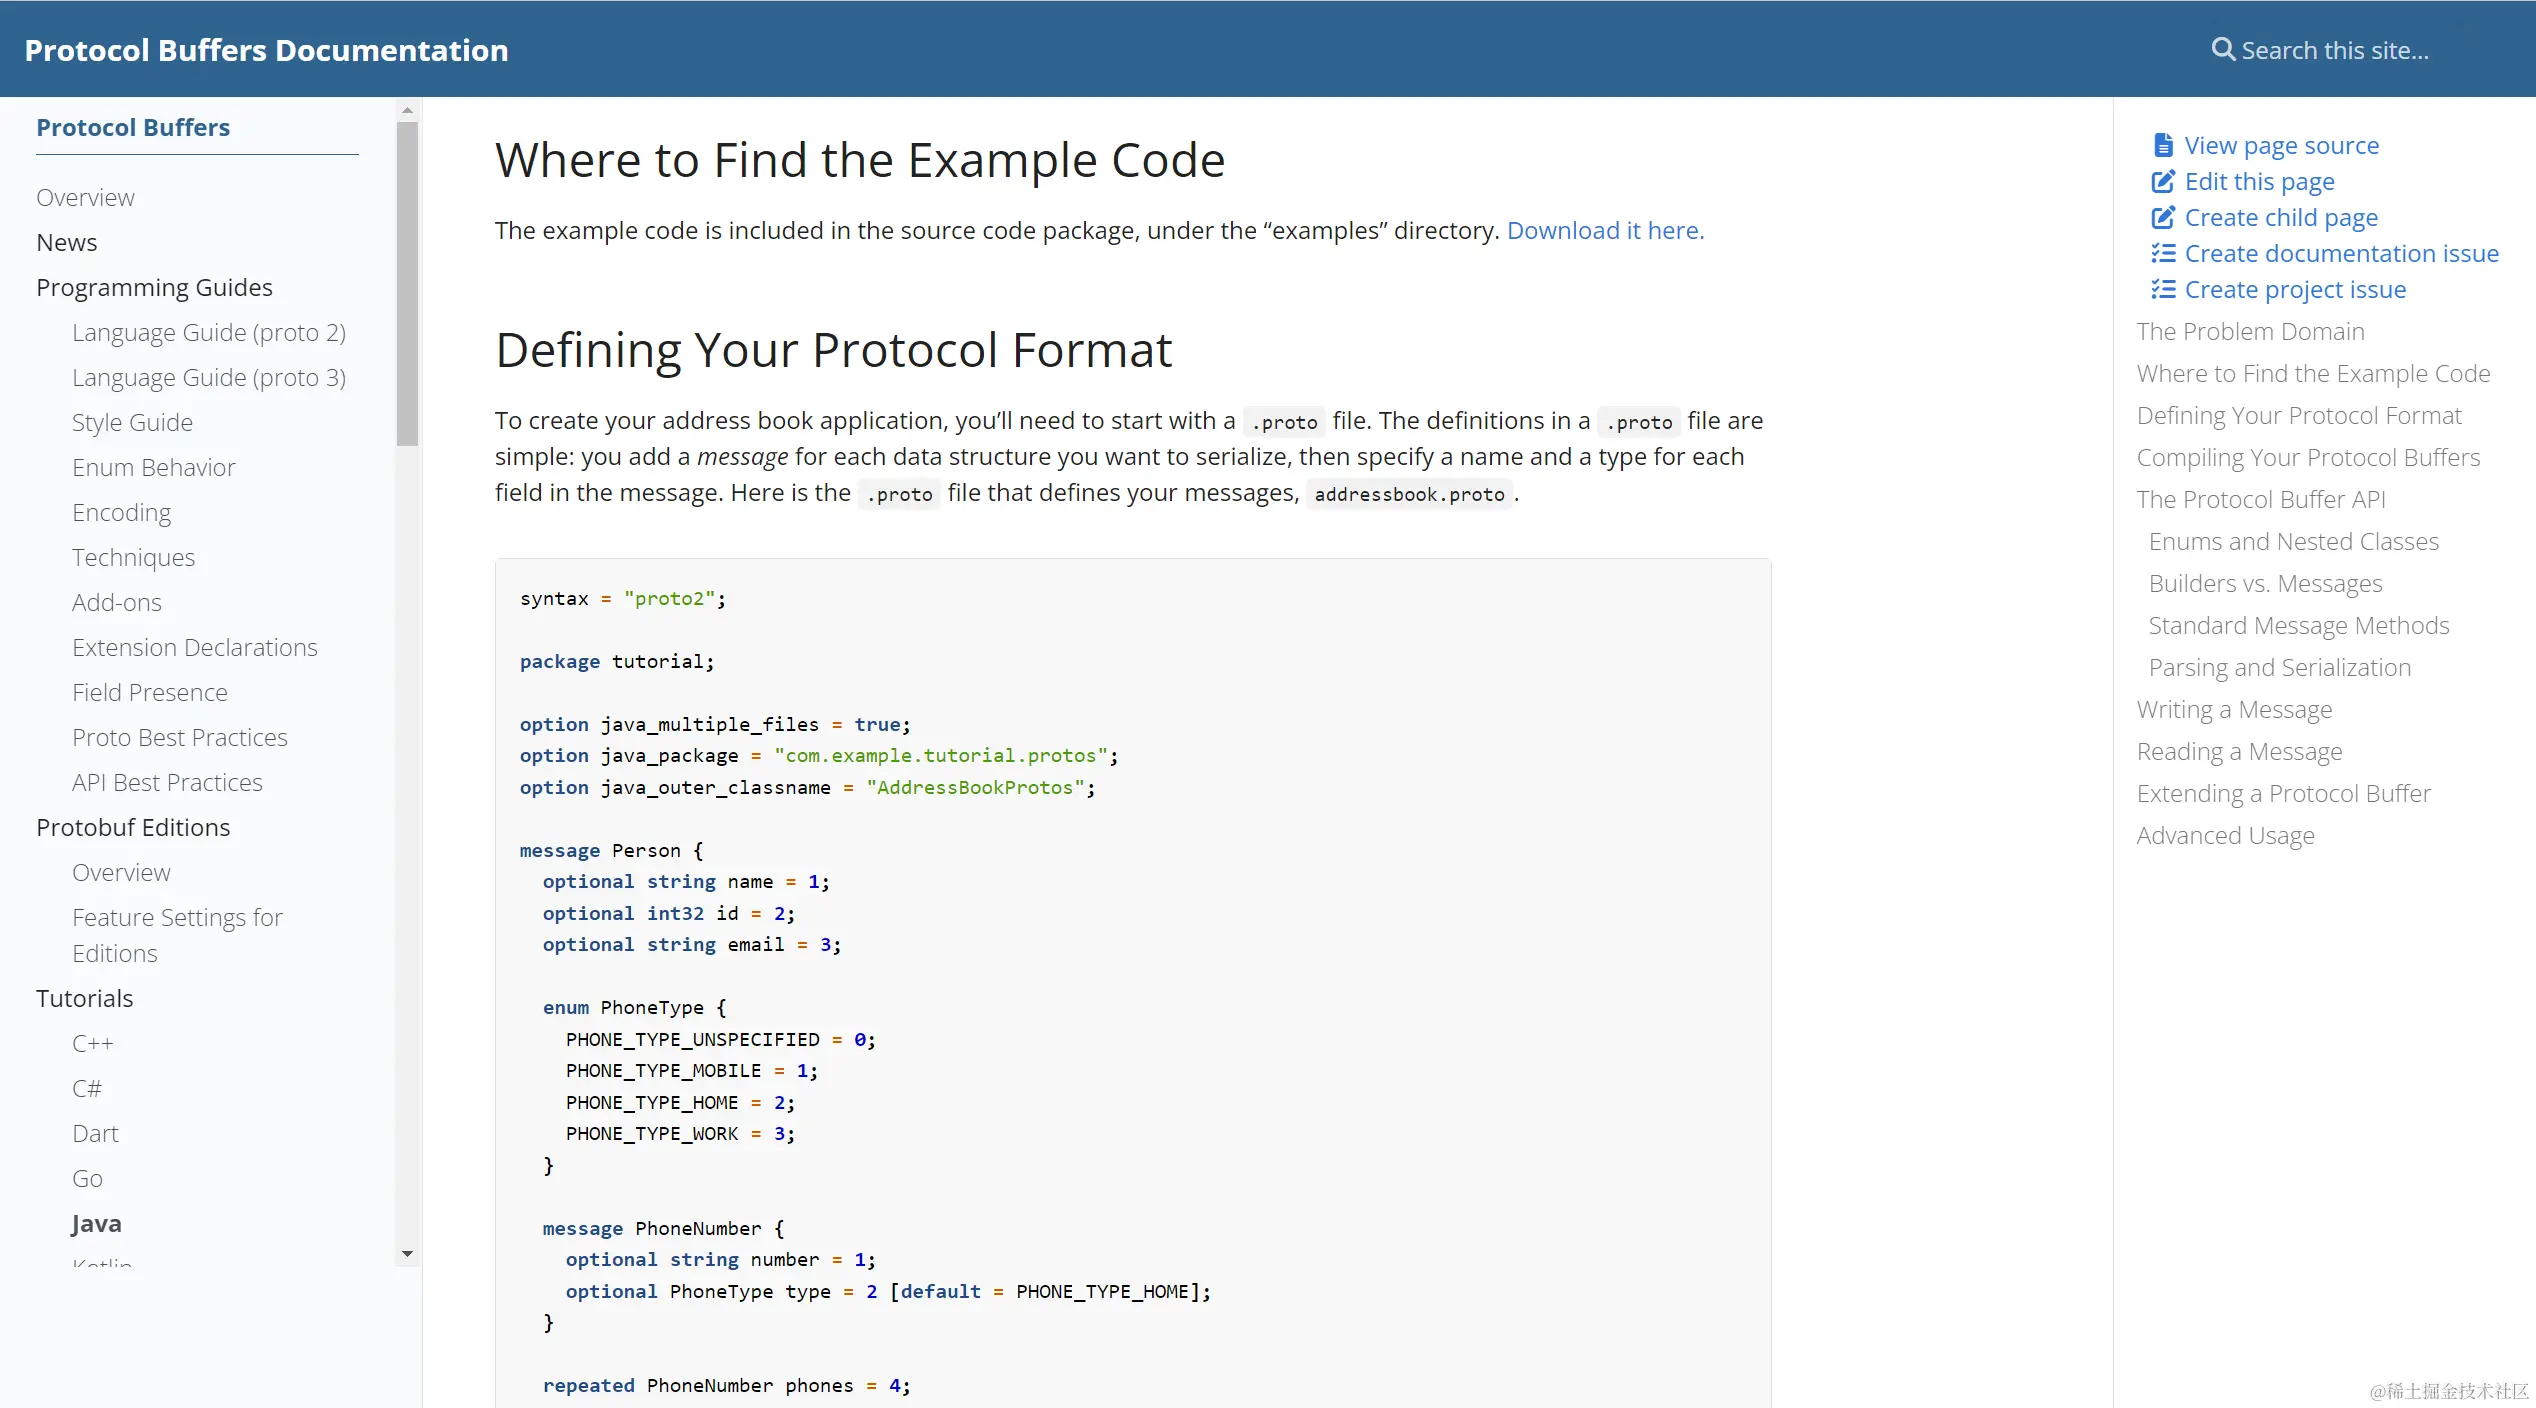Image resolution: width=2536 pixels, height=1408 pixels.
Task: Click the Create child page pencil icon
Action: (2163, 218)
